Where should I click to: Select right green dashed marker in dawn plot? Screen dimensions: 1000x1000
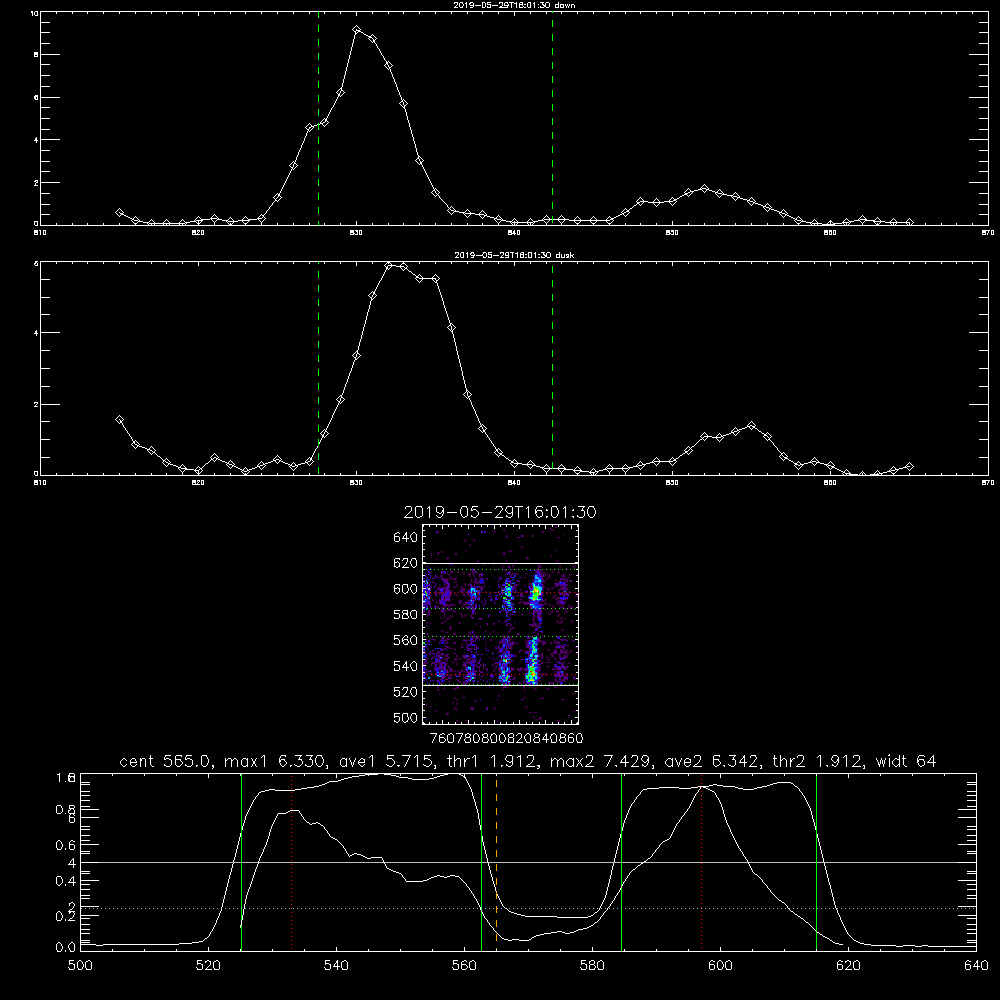coord(552,118)
